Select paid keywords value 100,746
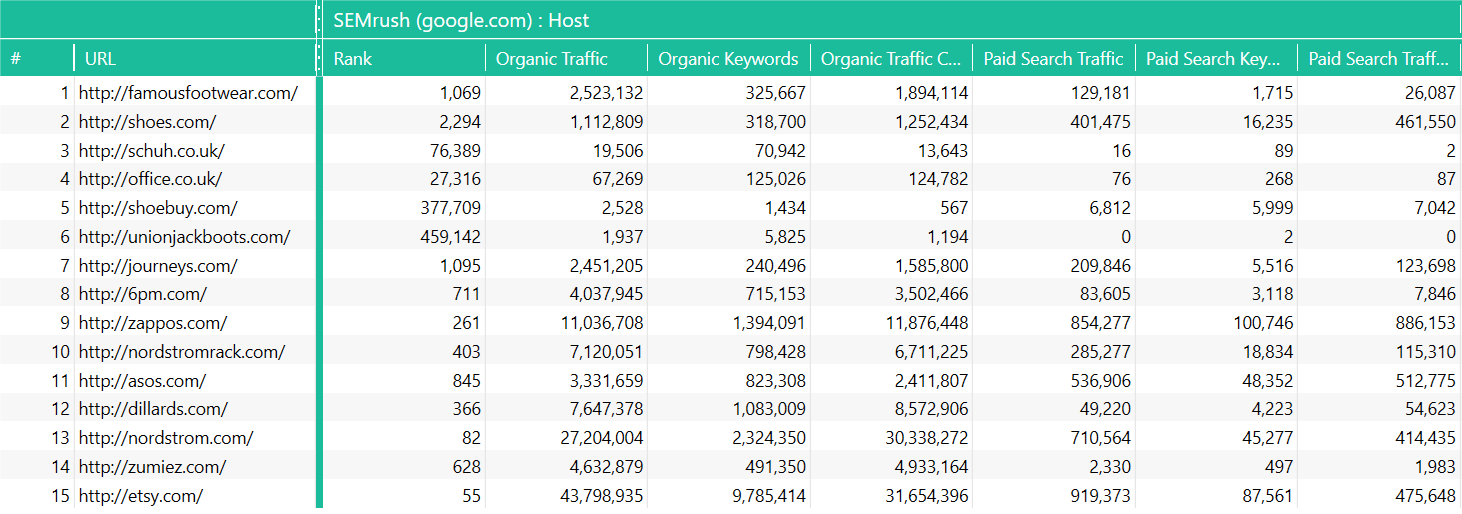 [x=1265, y=324]
